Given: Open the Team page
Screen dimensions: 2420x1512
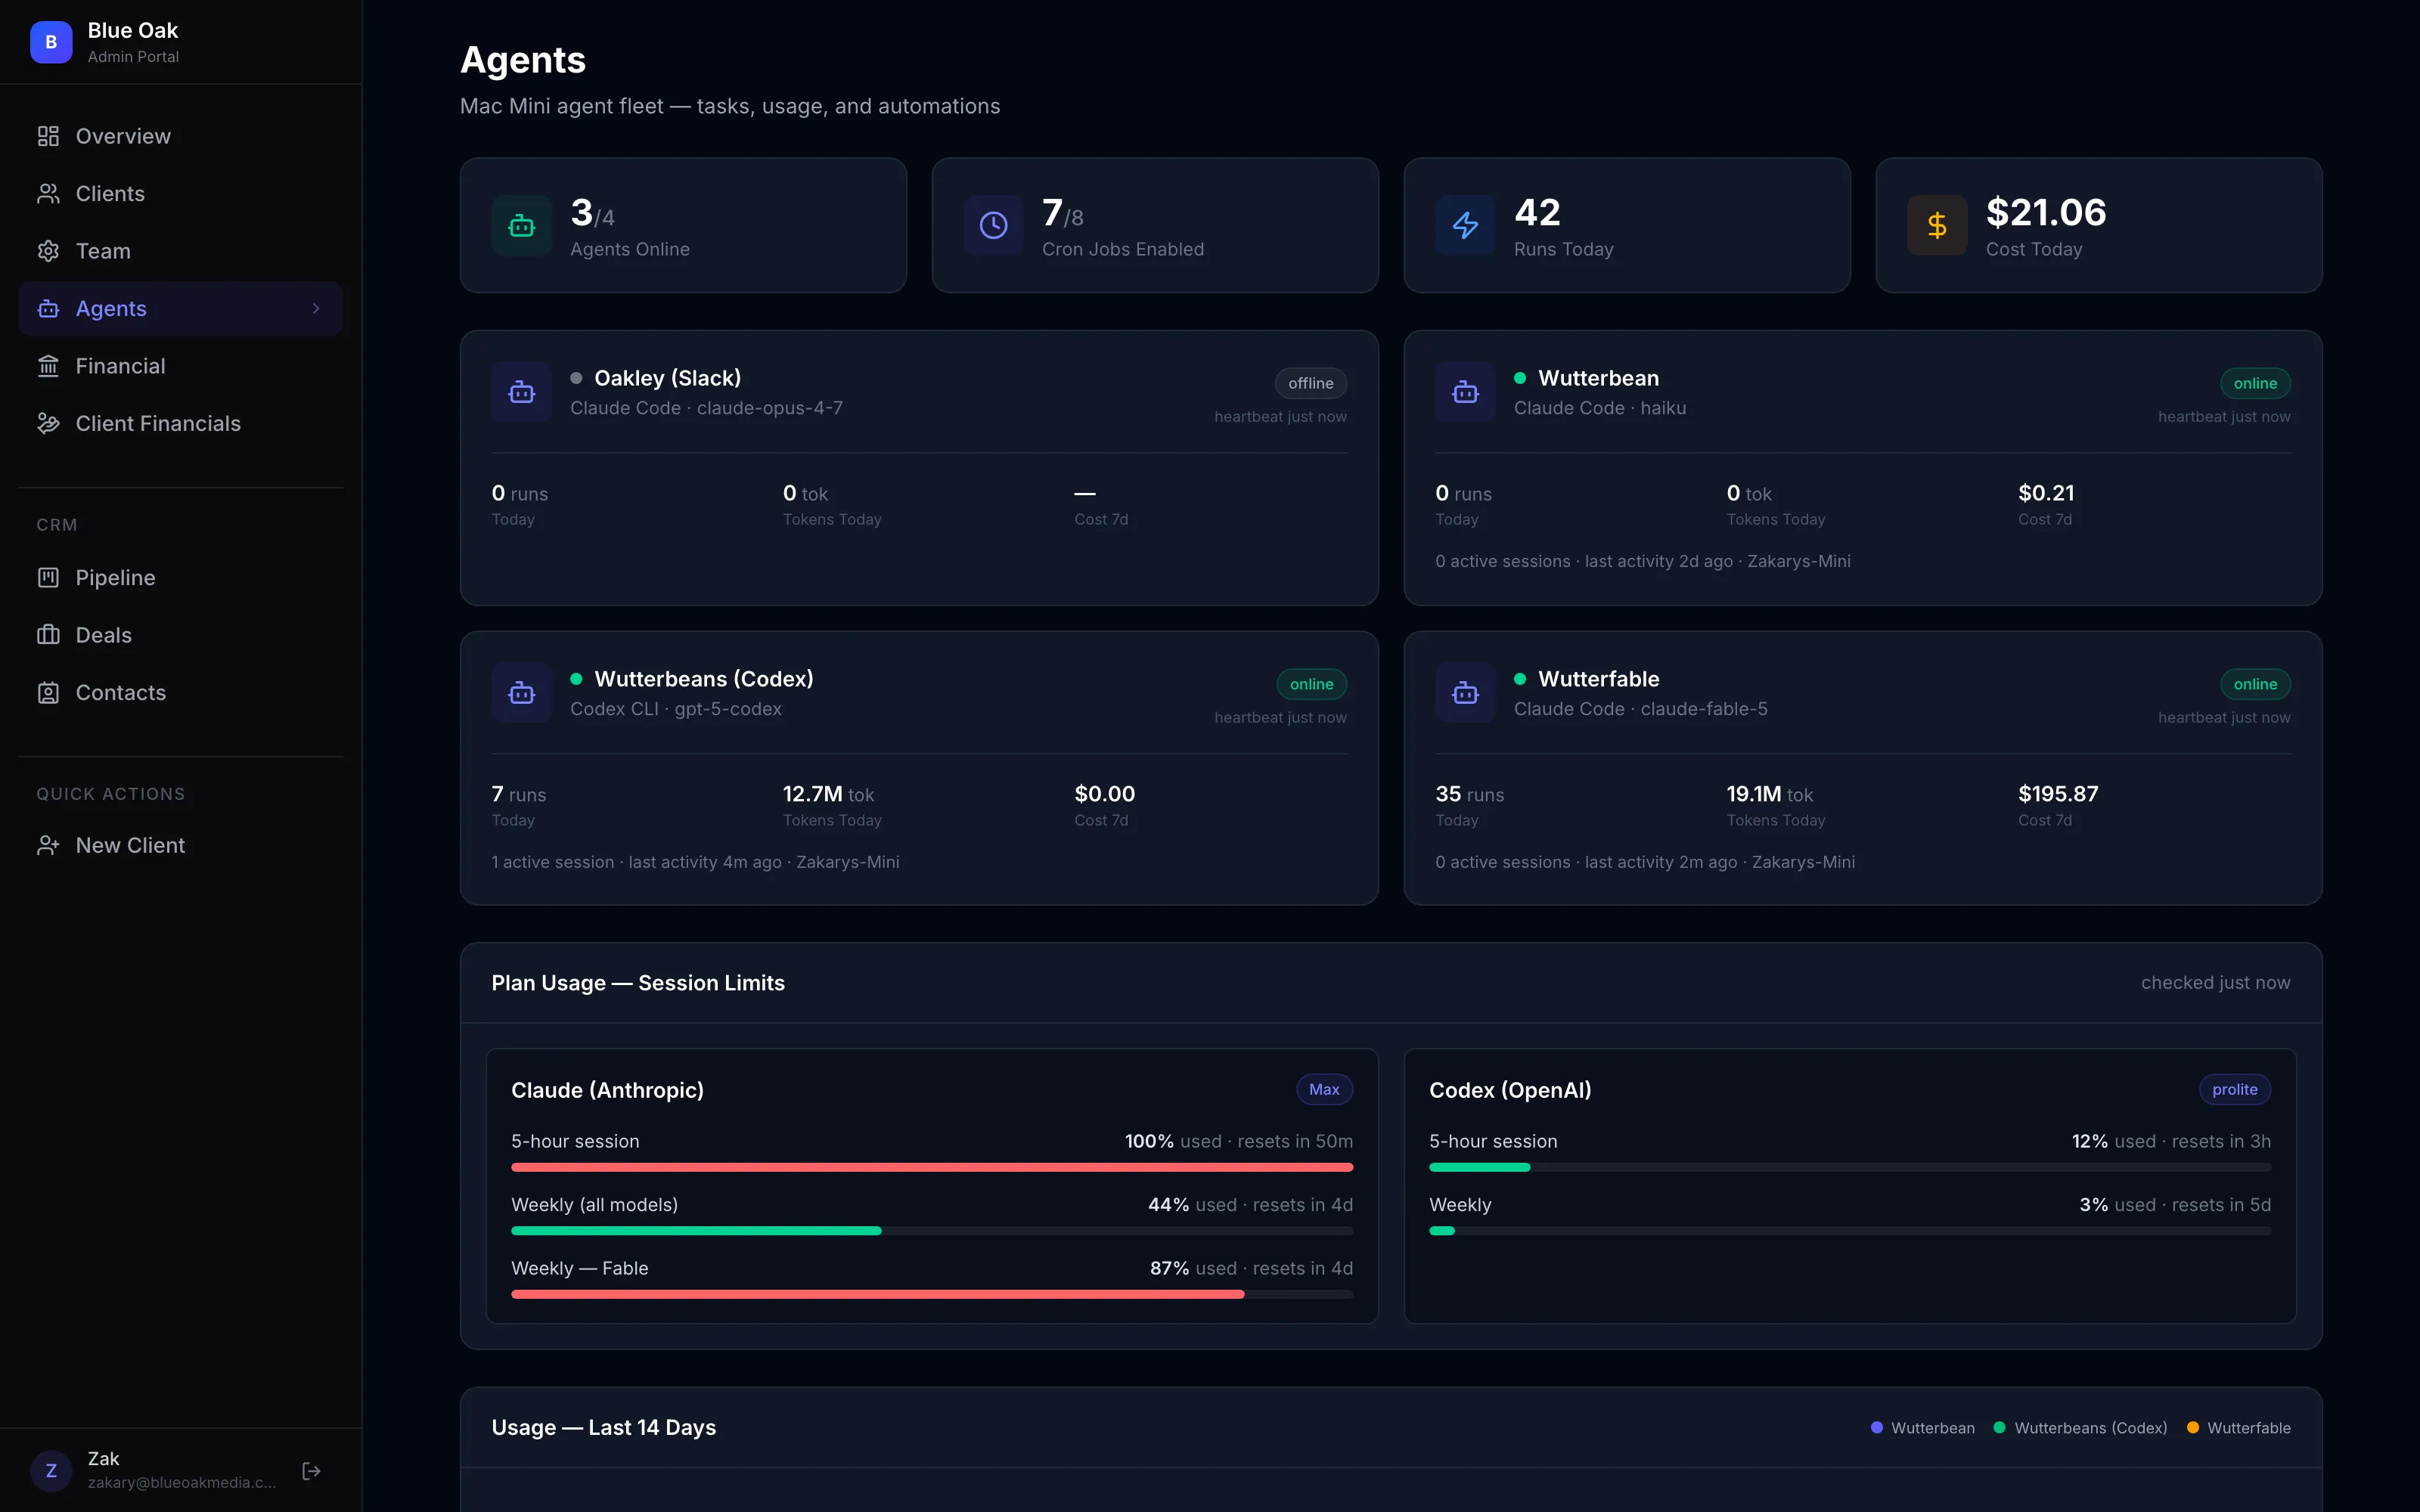Looking at the screenshot, I should pyautogui.click(x=180, y=251).
